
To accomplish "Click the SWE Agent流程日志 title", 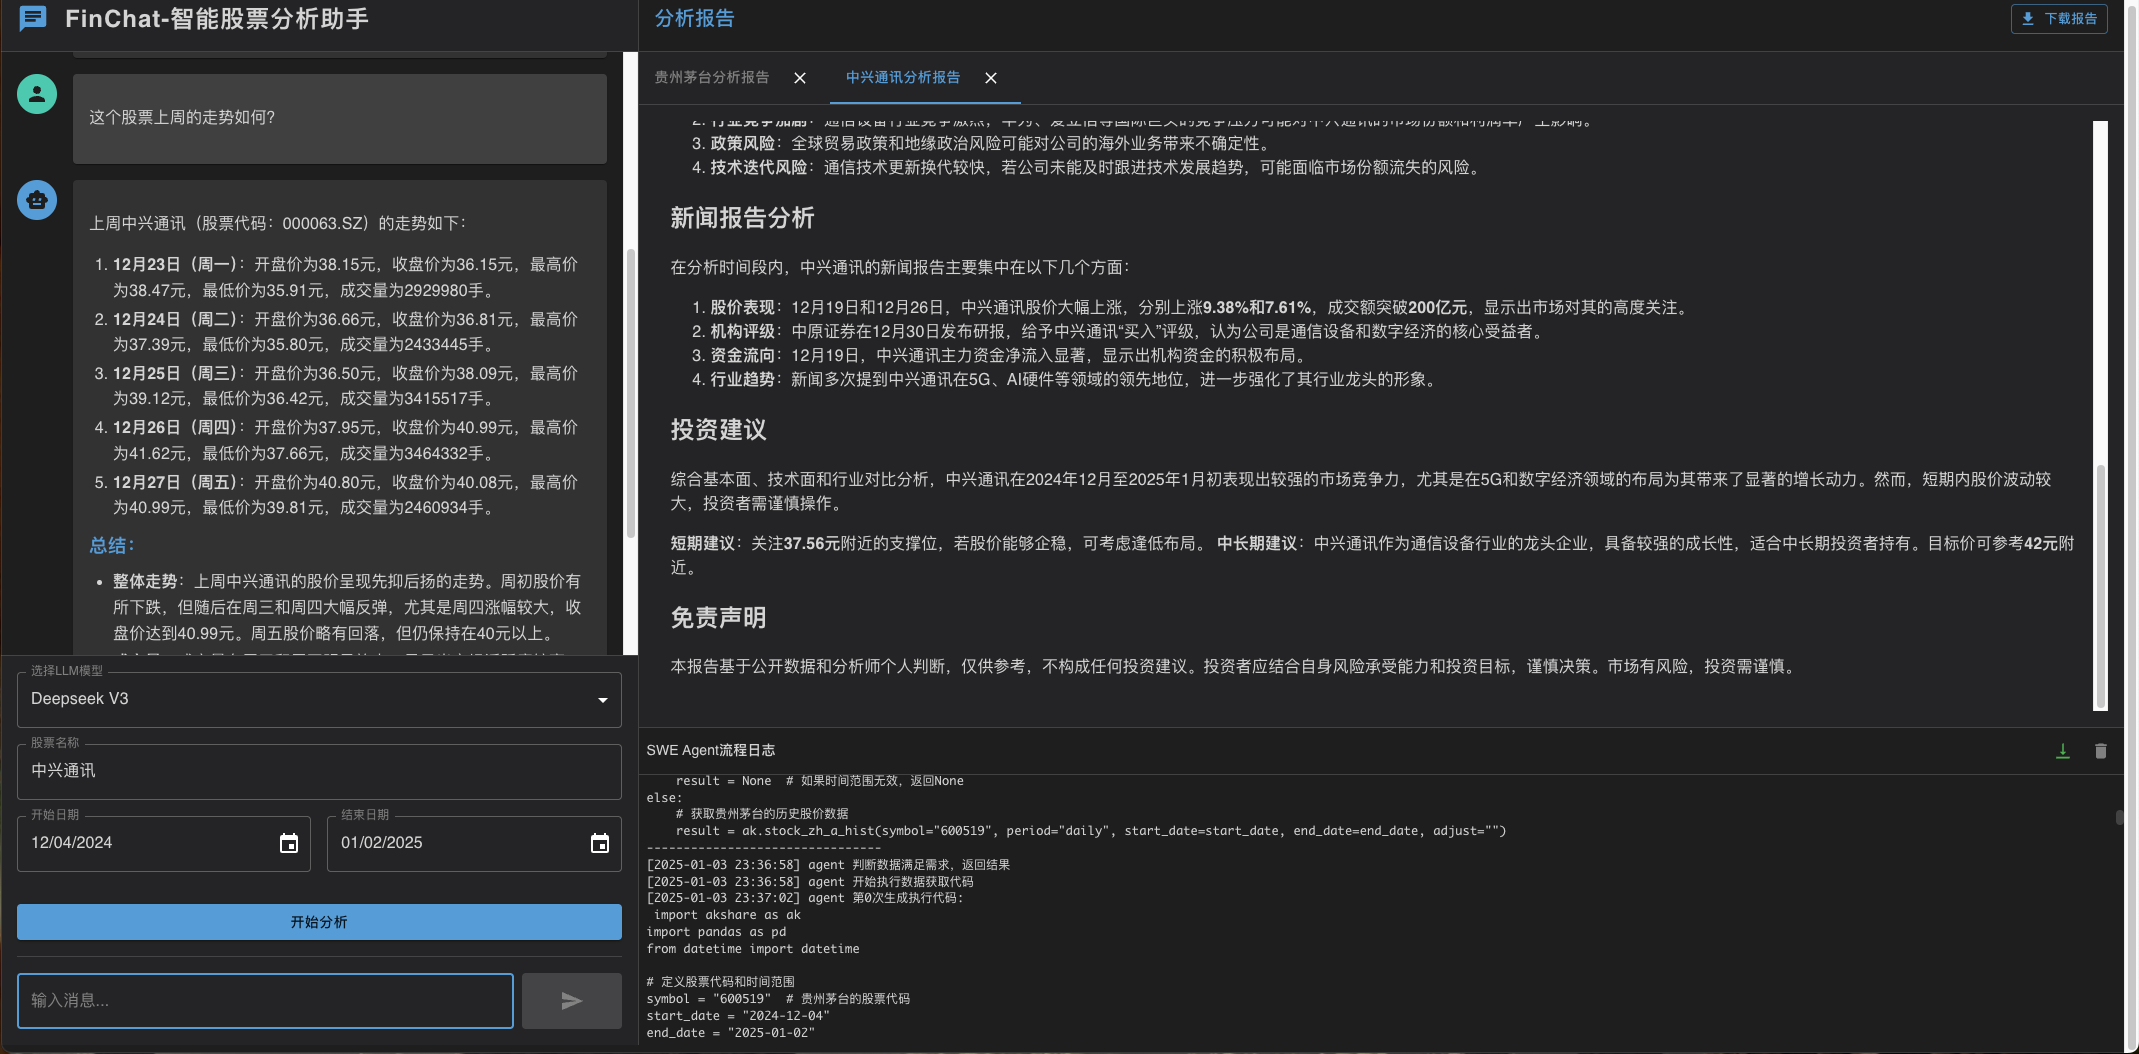I will [x=710, y=751].
